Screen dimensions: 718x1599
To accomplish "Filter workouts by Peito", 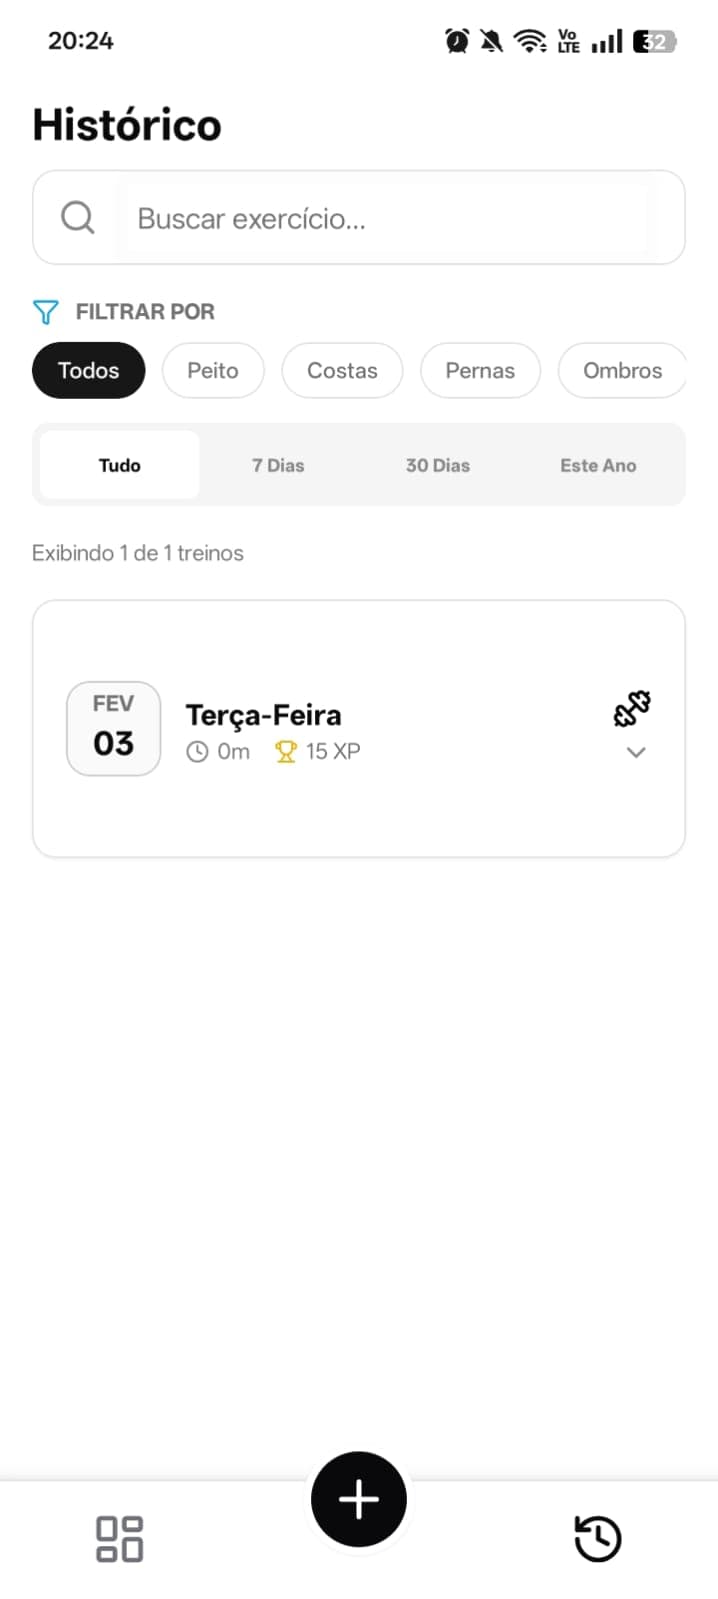I will (213, 370).
